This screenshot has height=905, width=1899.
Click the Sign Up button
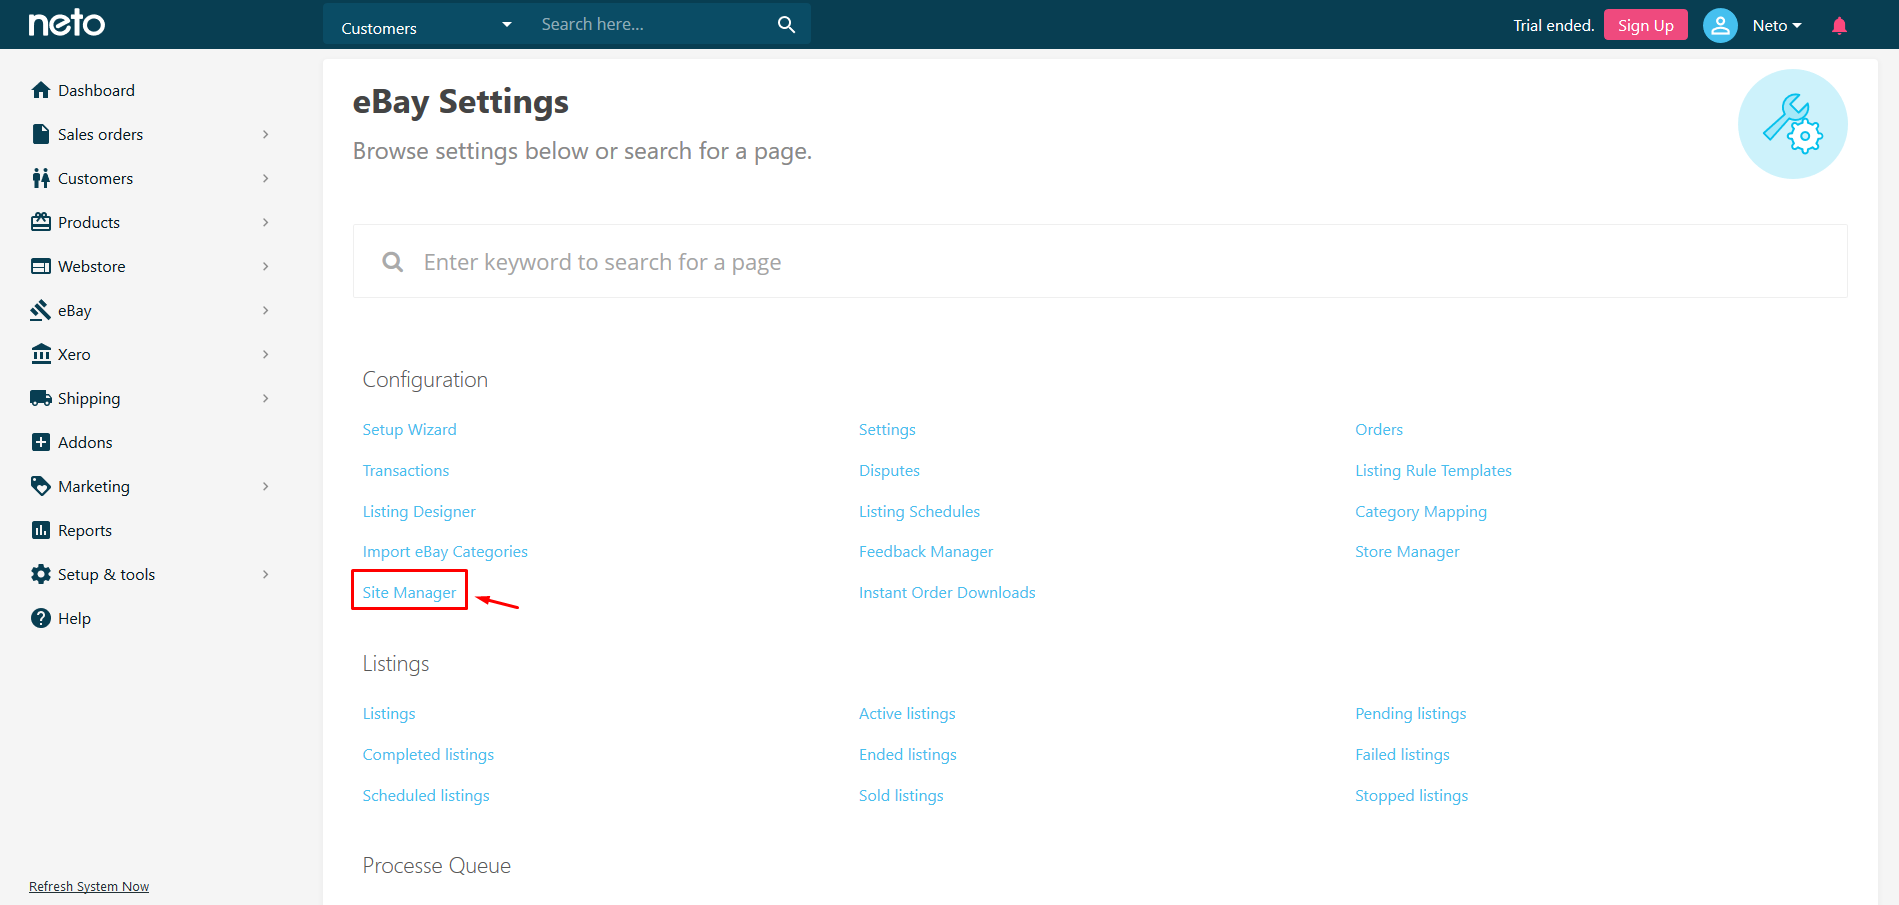pyautogui.click(x=1645, y=25)
